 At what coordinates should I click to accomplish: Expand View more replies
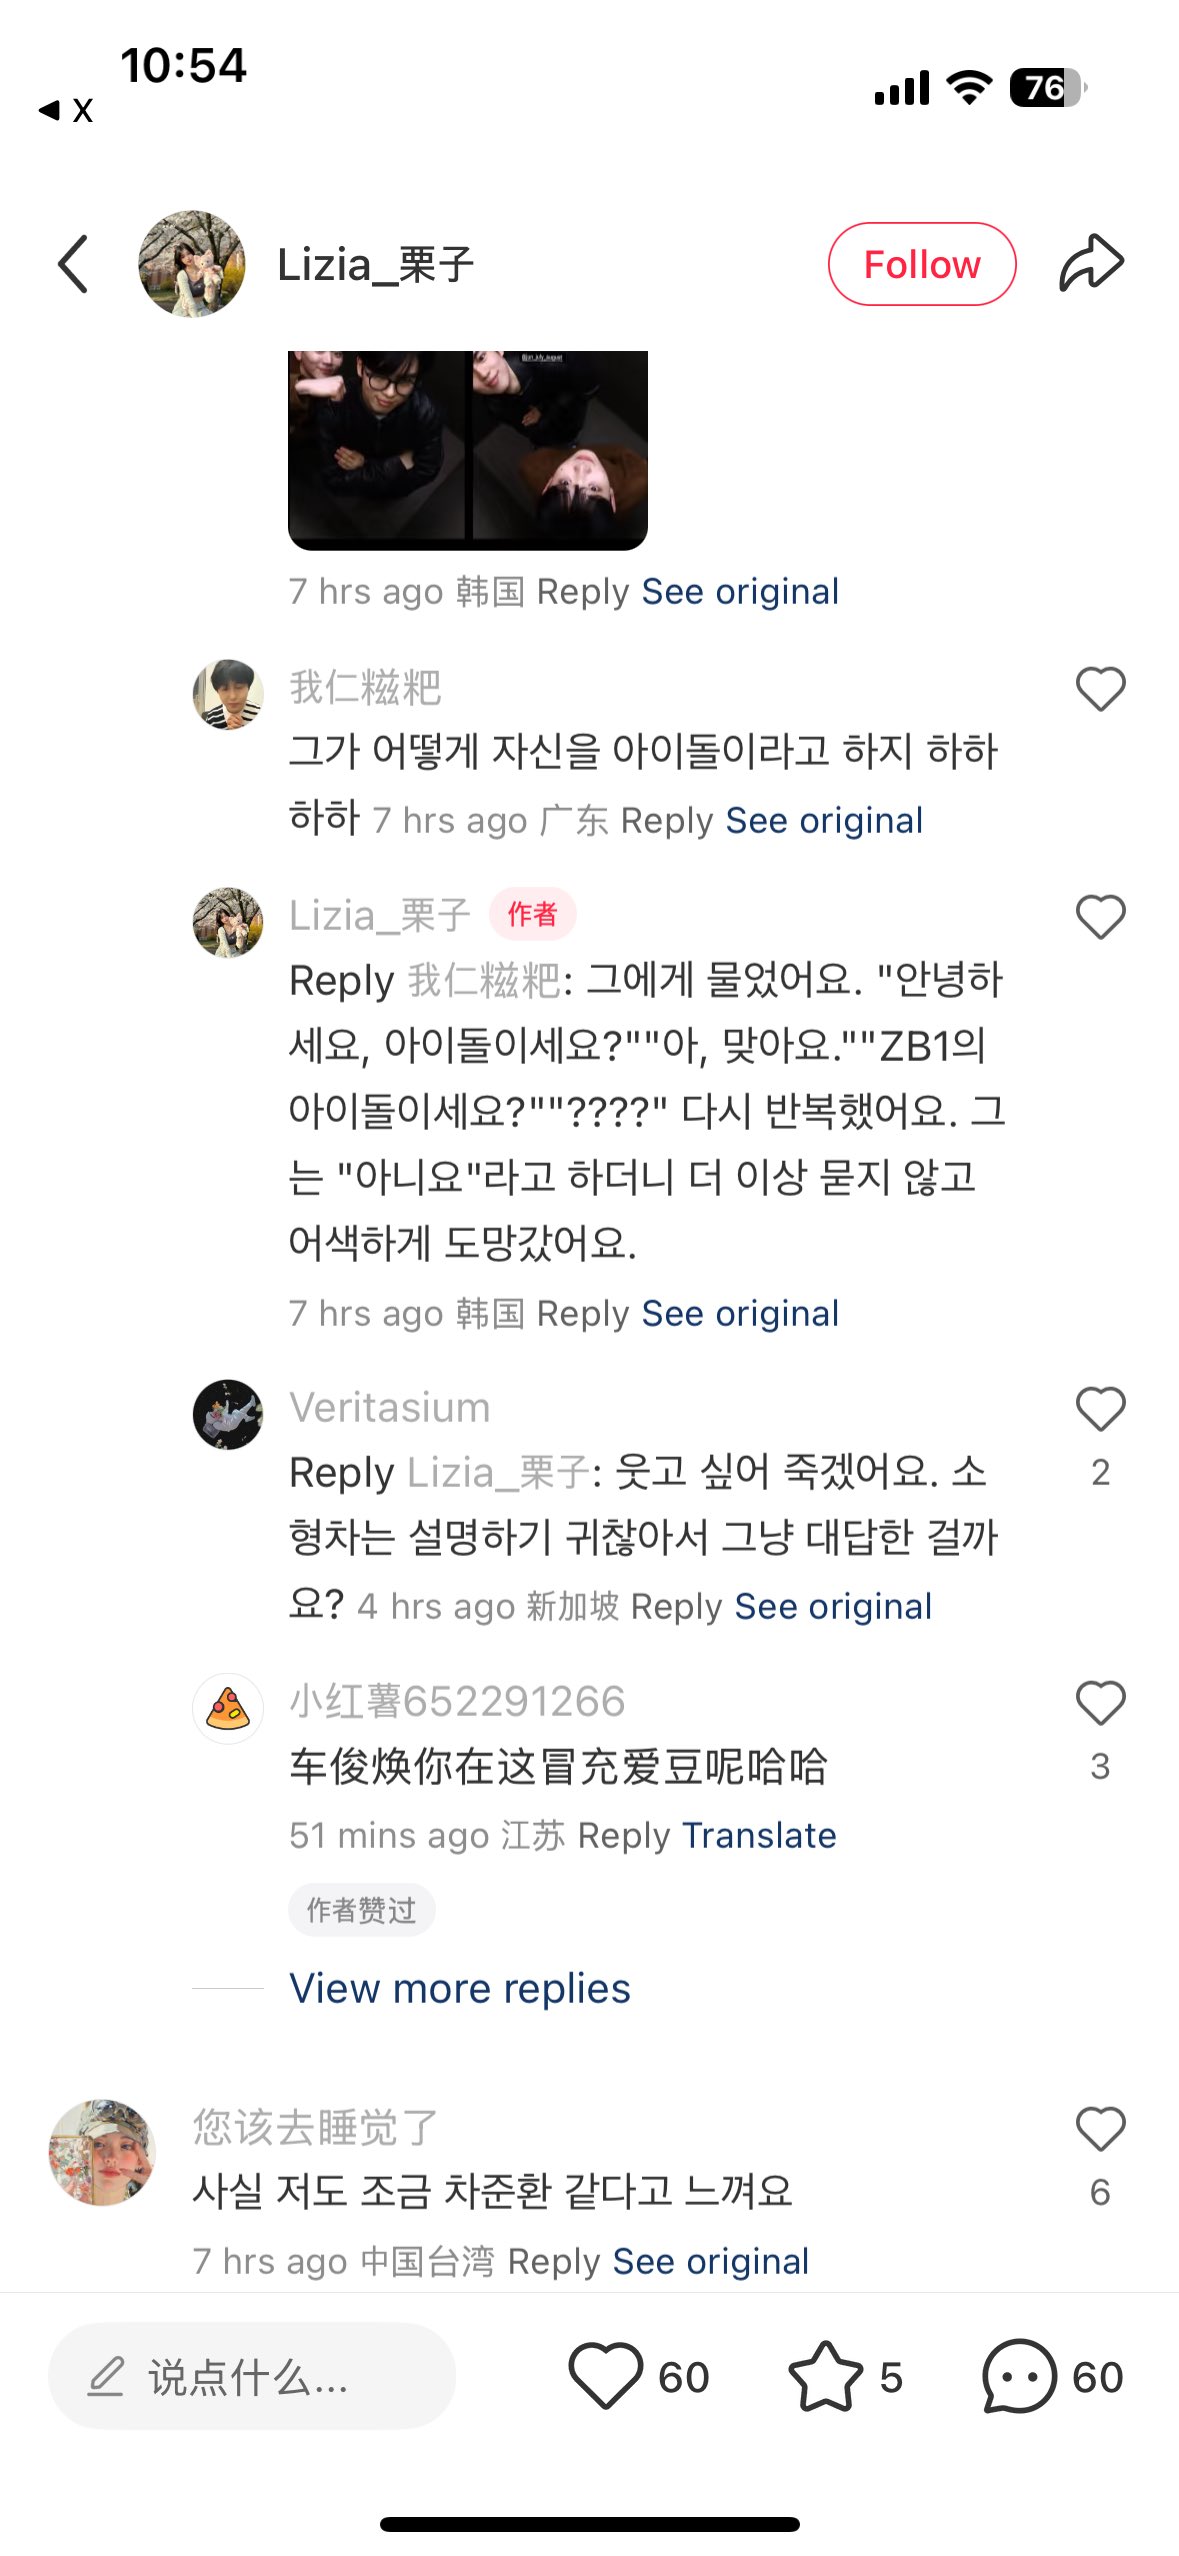pyautogui.click(x=460, y=1988)
